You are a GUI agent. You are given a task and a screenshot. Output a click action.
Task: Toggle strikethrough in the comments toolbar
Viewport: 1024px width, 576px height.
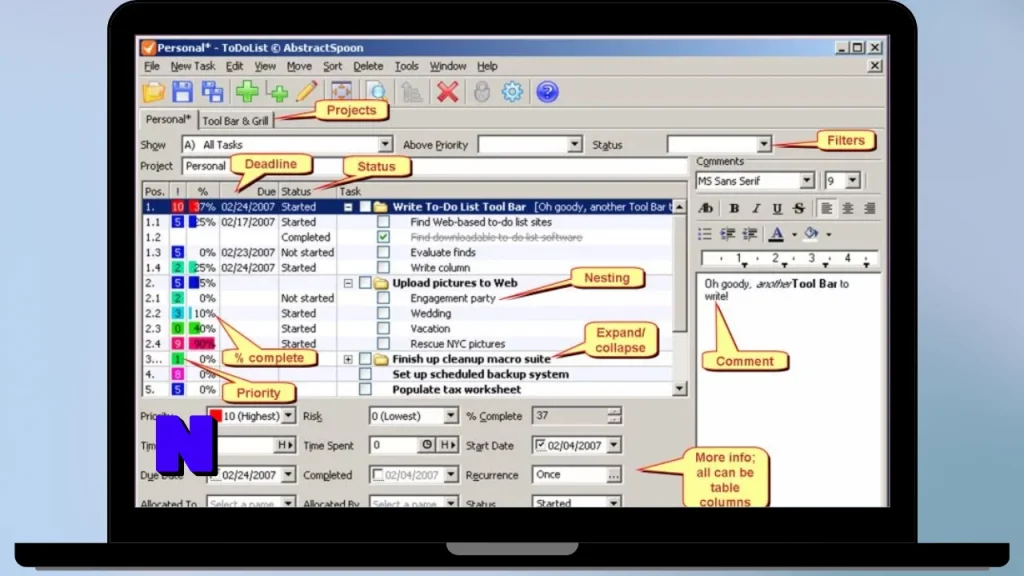click(799, 208)
